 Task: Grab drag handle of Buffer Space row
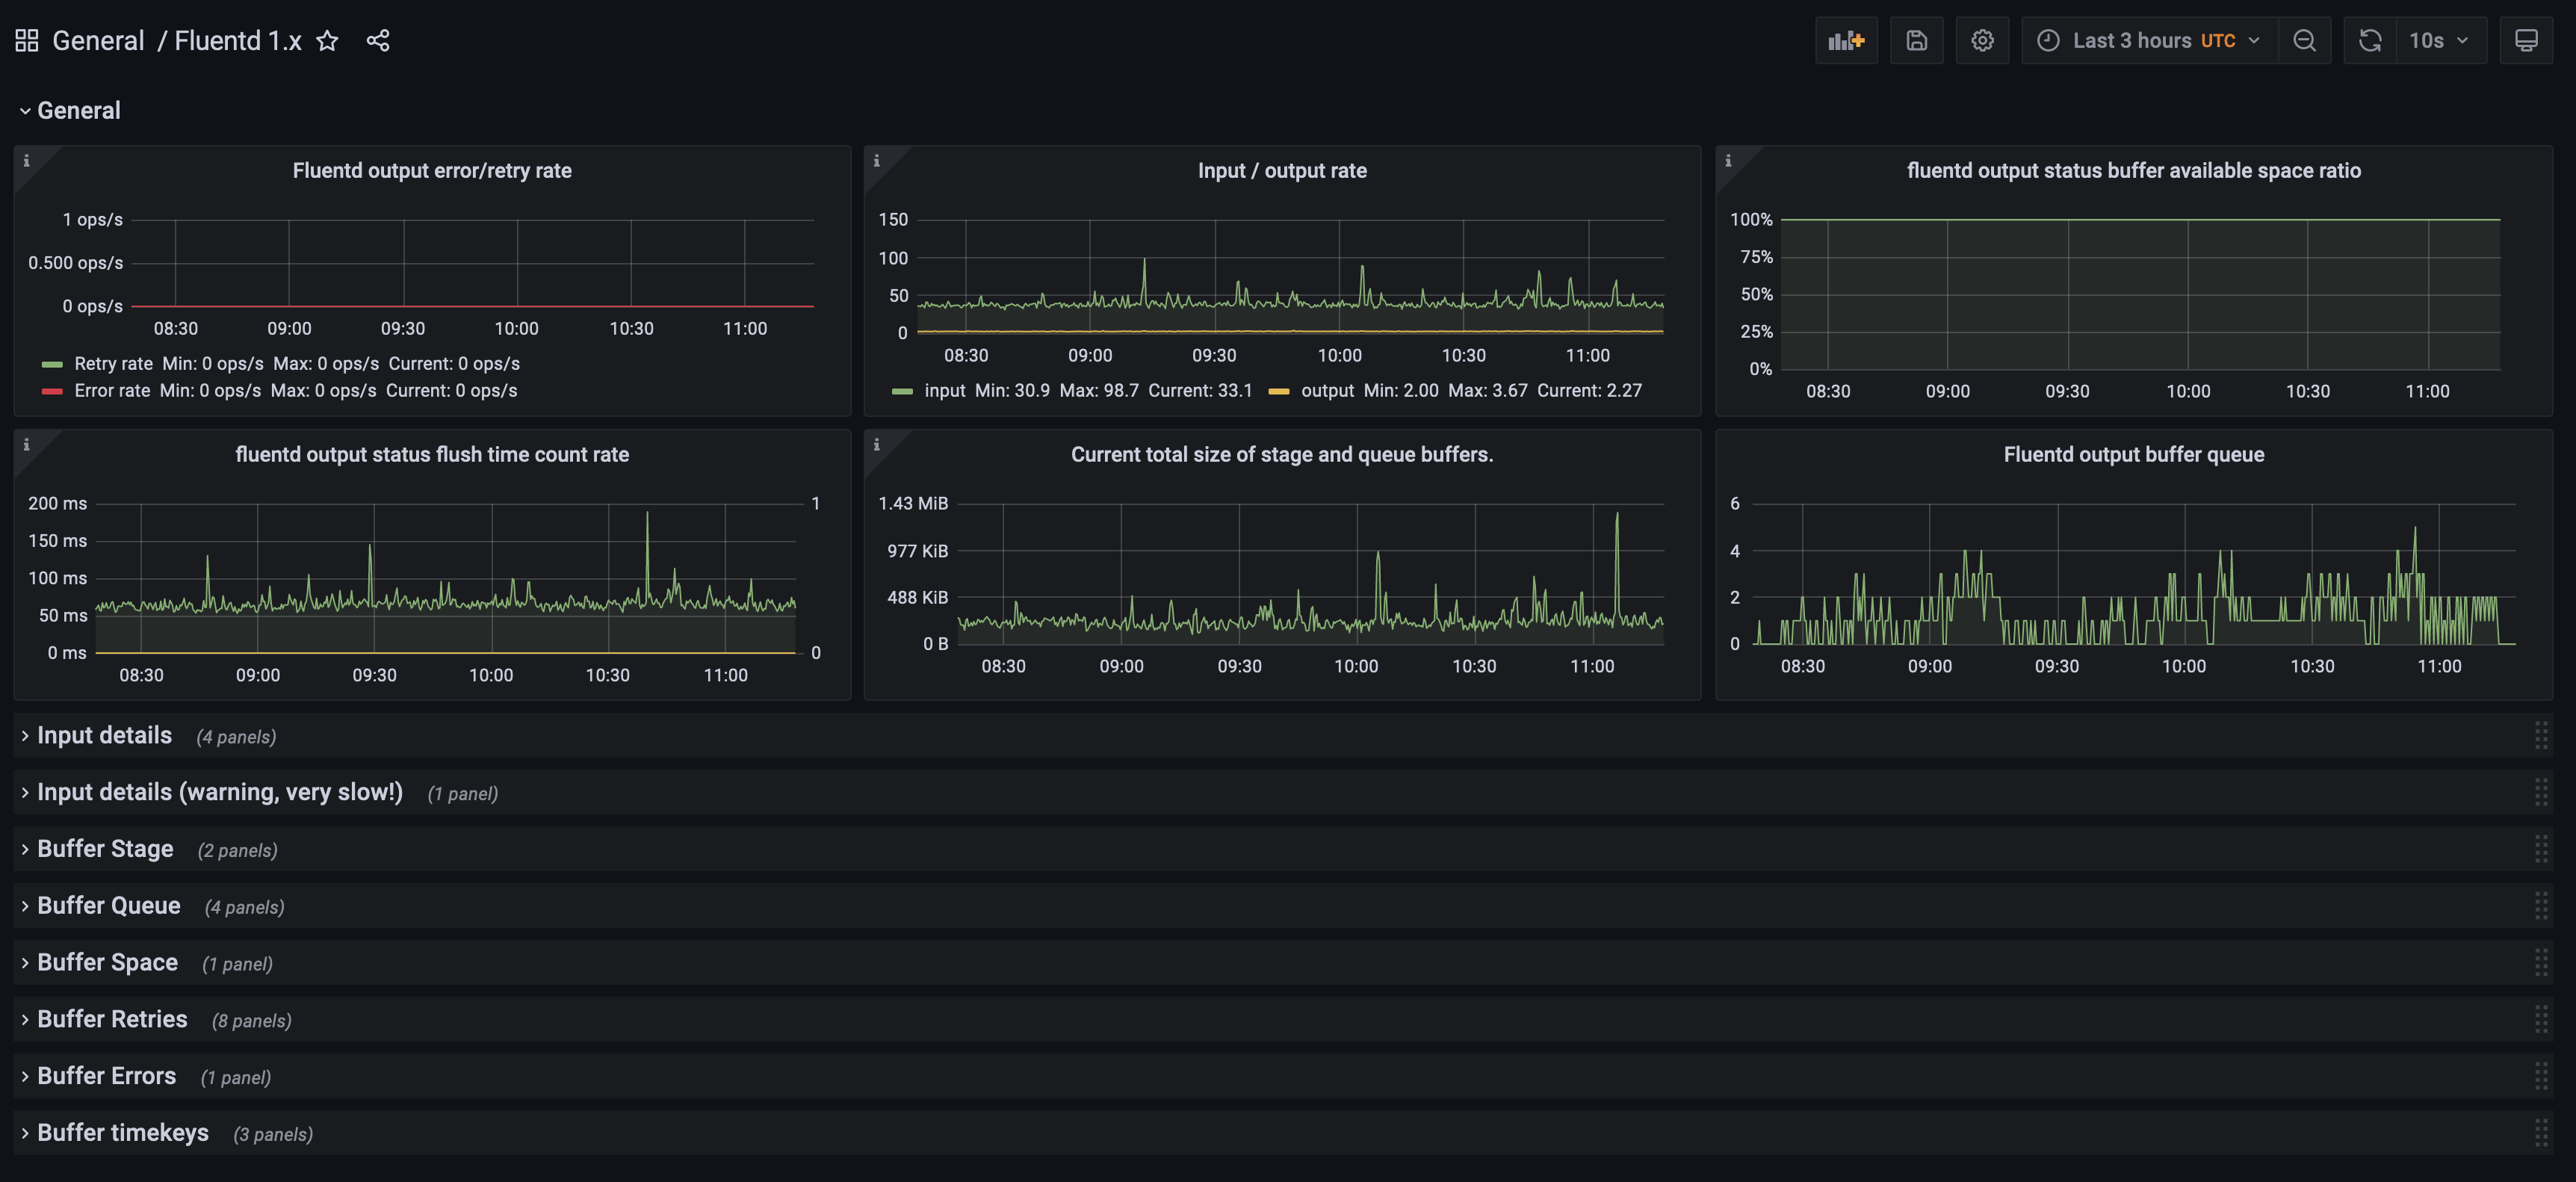coord(2540,962)
